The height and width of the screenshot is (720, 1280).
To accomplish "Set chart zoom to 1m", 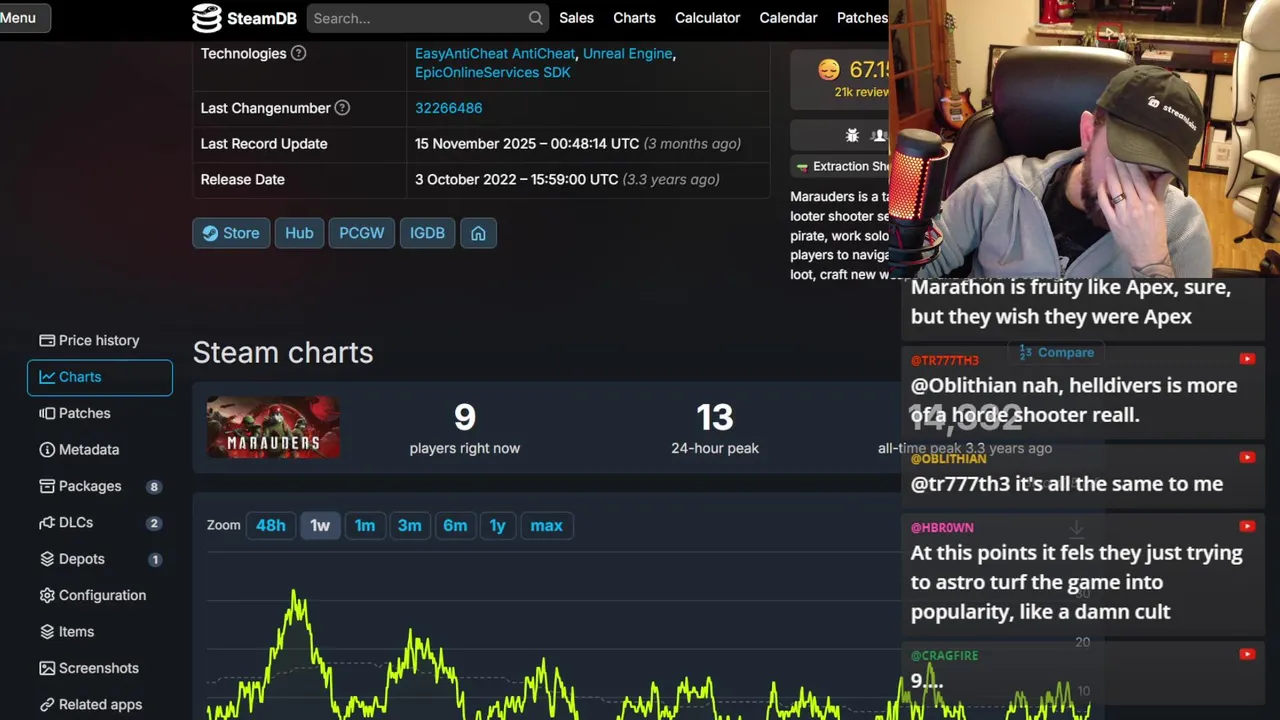I will (x=365, y=525).
